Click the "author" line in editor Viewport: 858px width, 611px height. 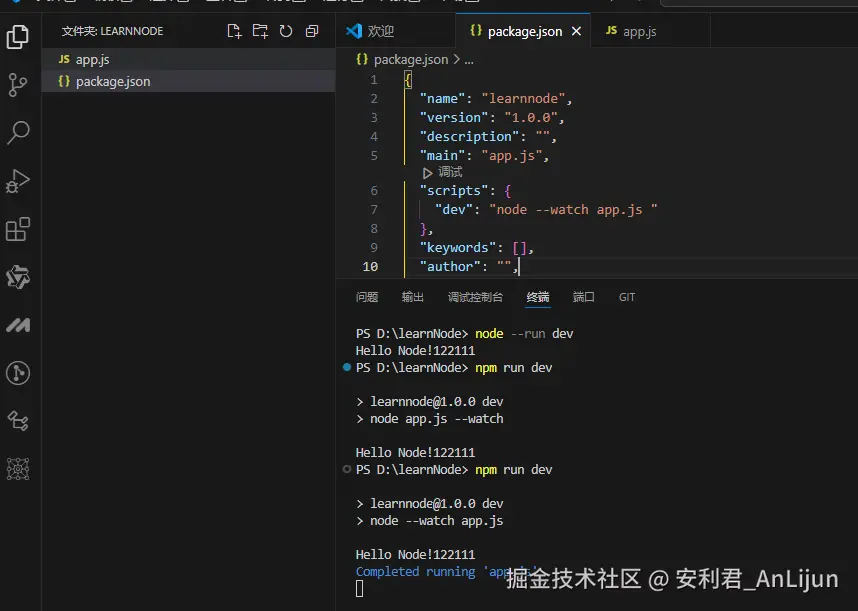point(469,266)
